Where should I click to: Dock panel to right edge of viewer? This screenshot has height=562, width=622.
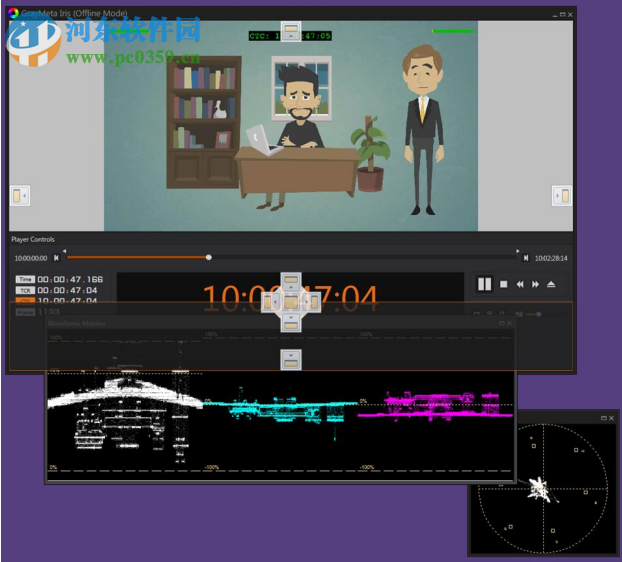562,196
